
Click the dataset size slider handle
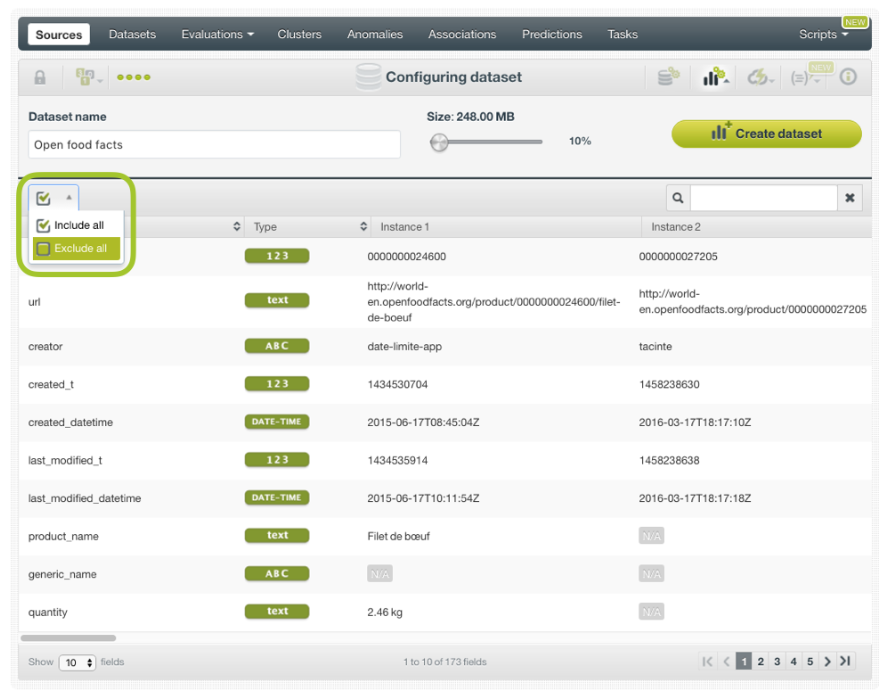pos(439,142)
